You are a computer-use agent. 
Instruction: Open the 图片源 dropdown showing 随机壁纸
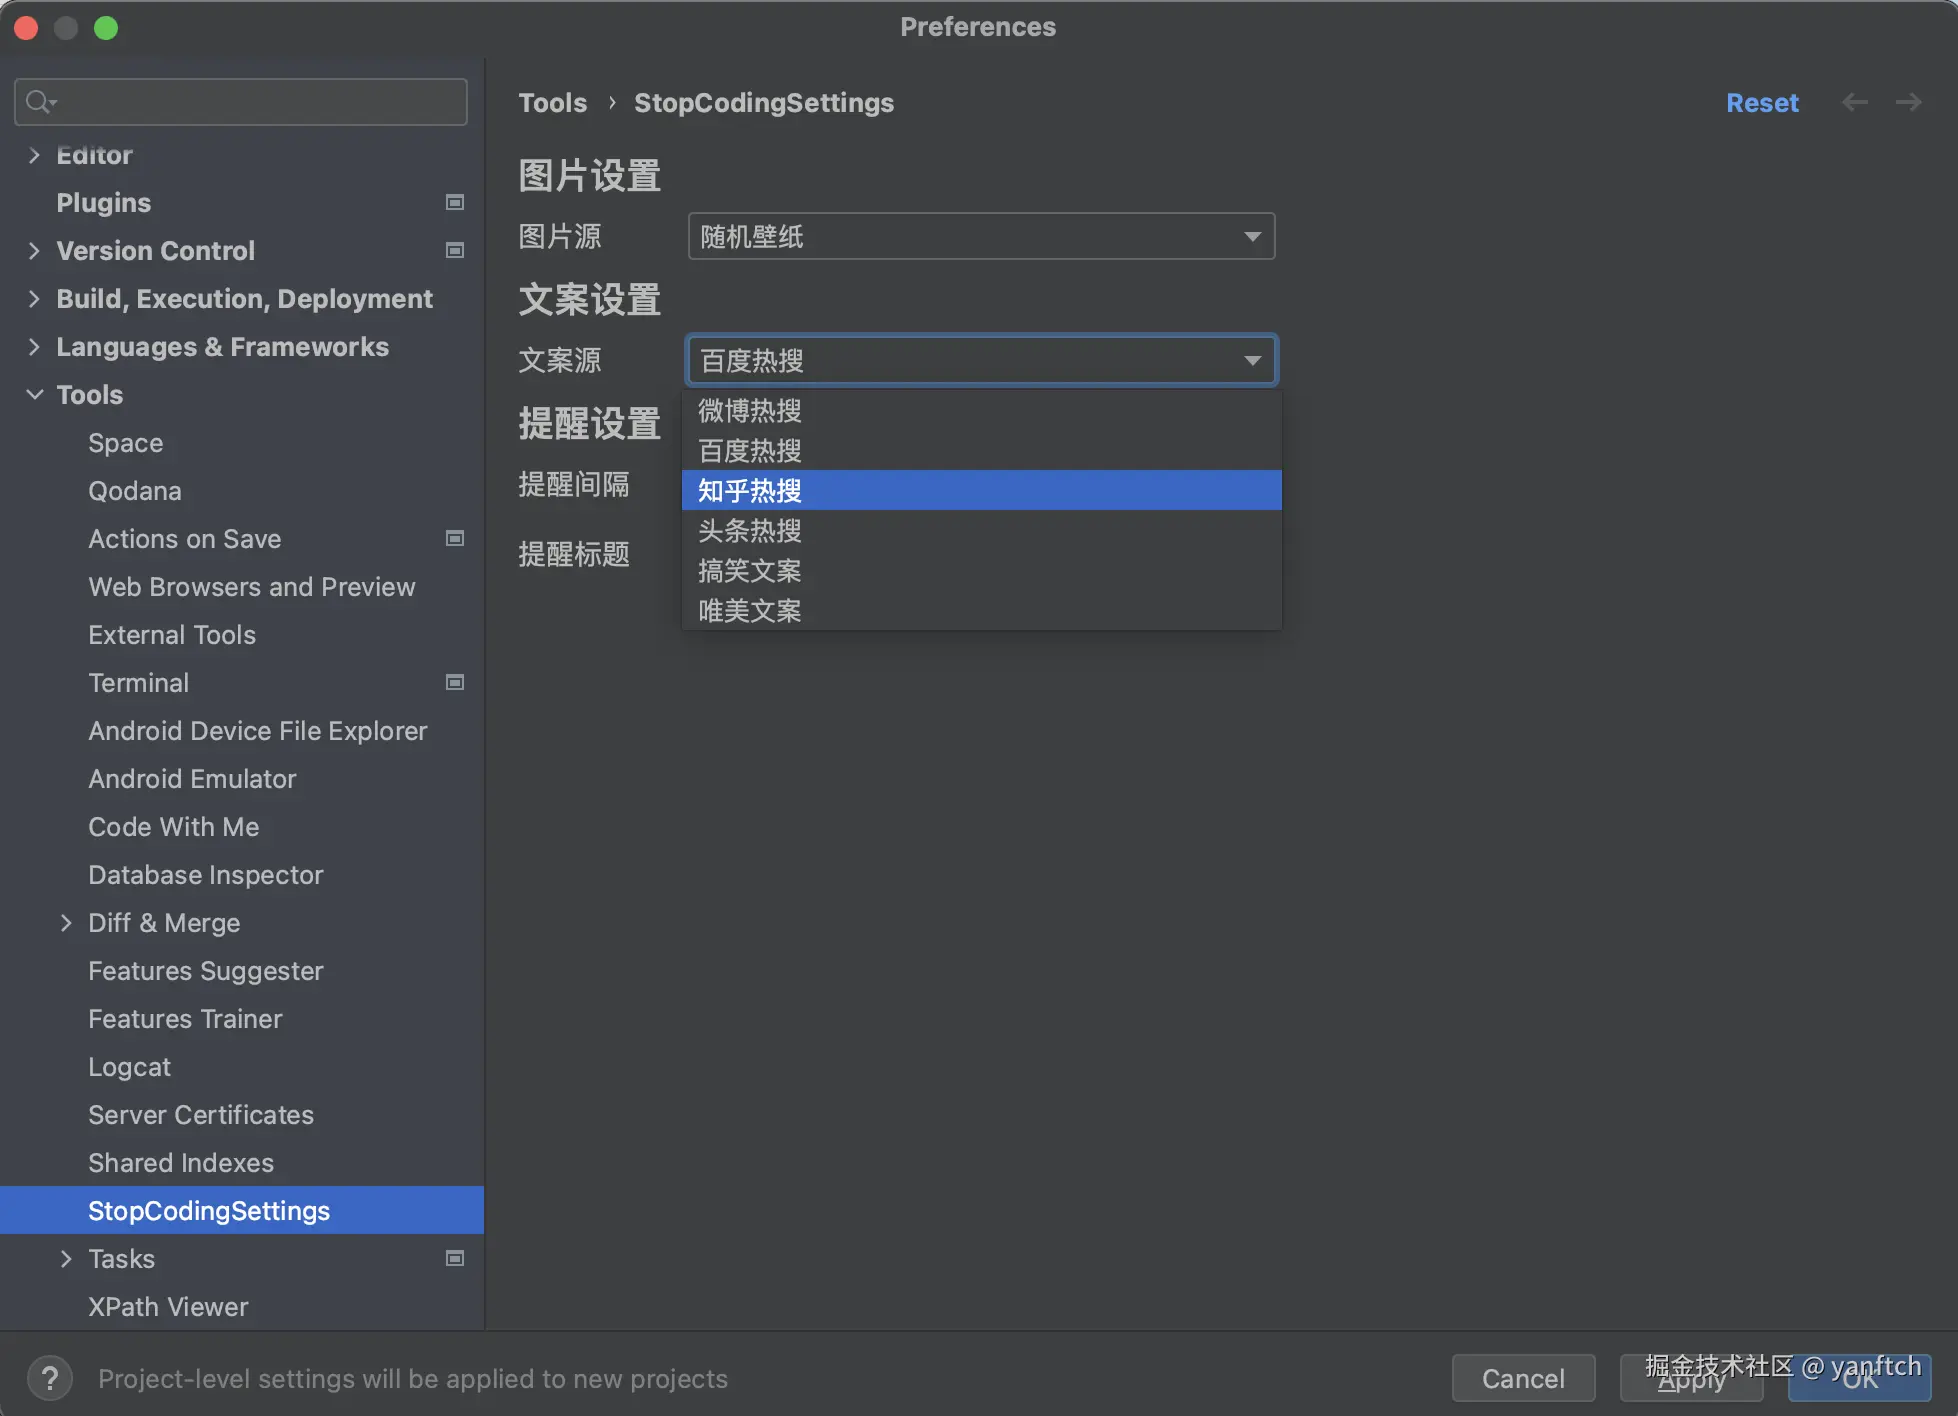pyautogui.click(x=980, y=237)
